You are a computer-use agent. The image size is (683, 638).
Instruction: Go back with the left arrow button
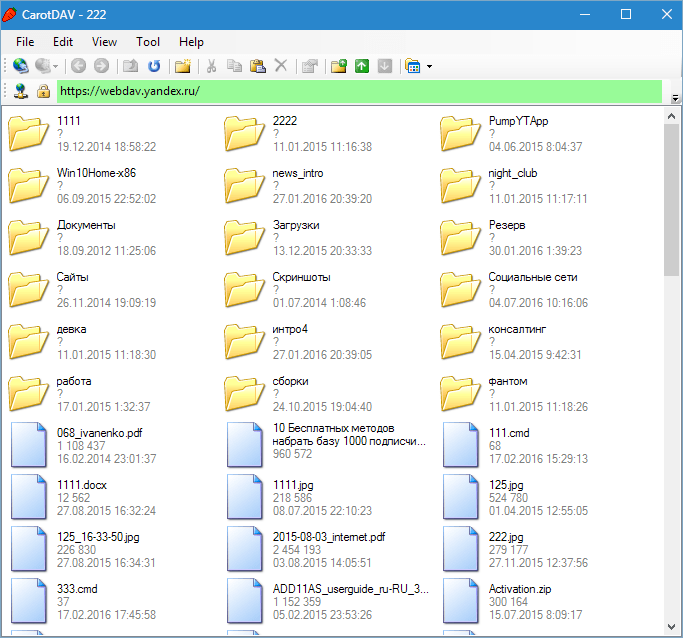click(78, 66)
